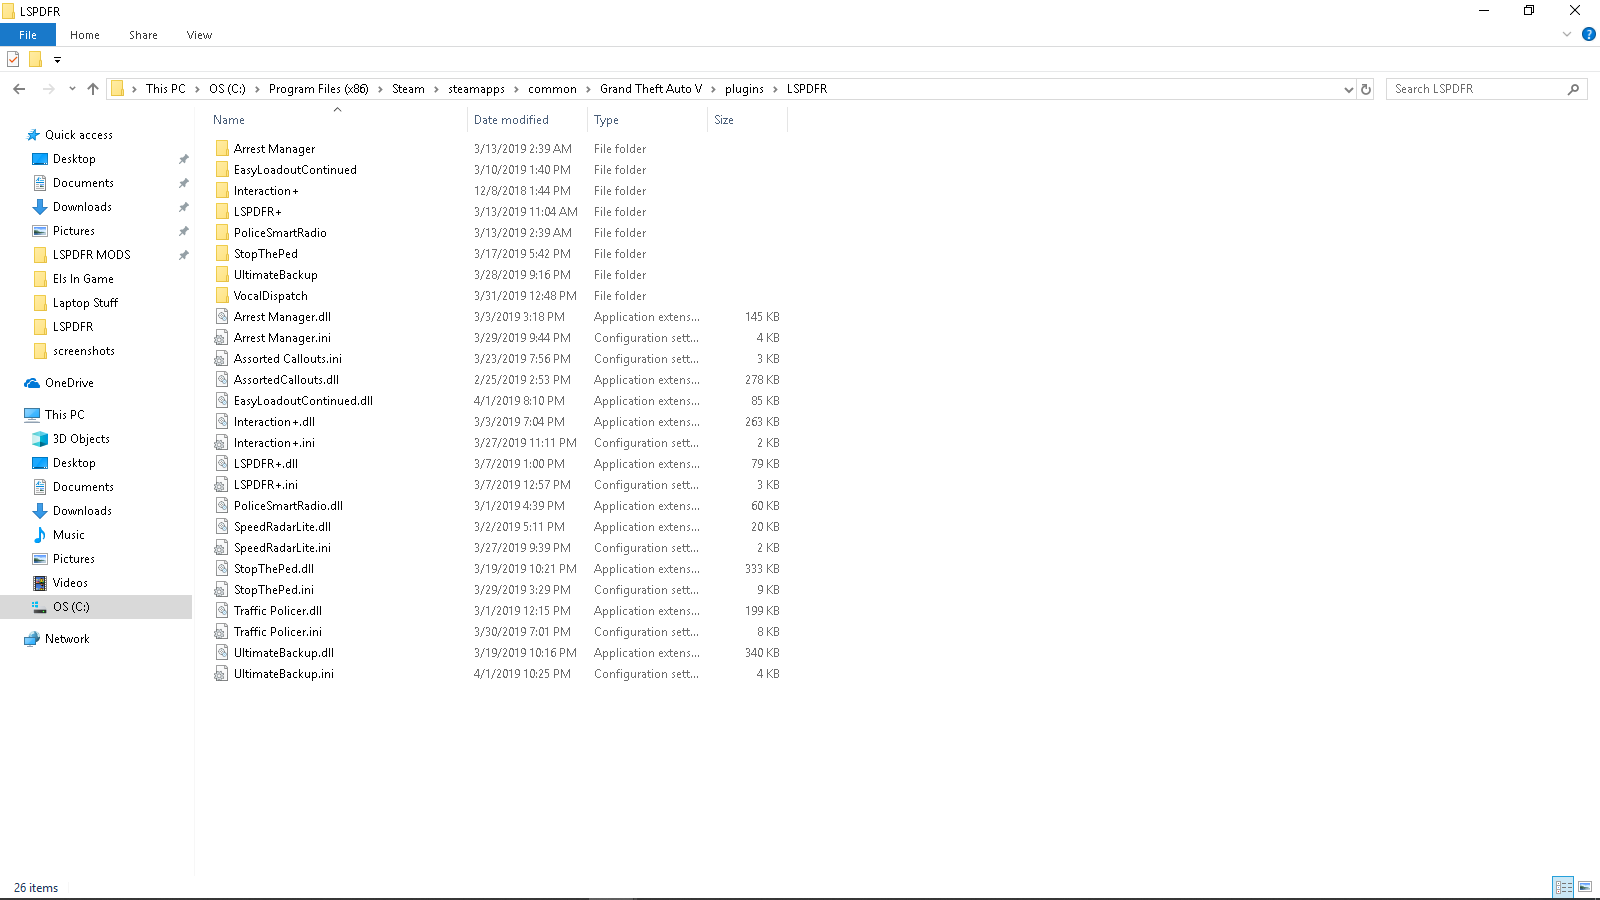Open the Customize Quick Access Toolbar dropdown
The image size is (1600, 900).
click(x=57, y=60)
